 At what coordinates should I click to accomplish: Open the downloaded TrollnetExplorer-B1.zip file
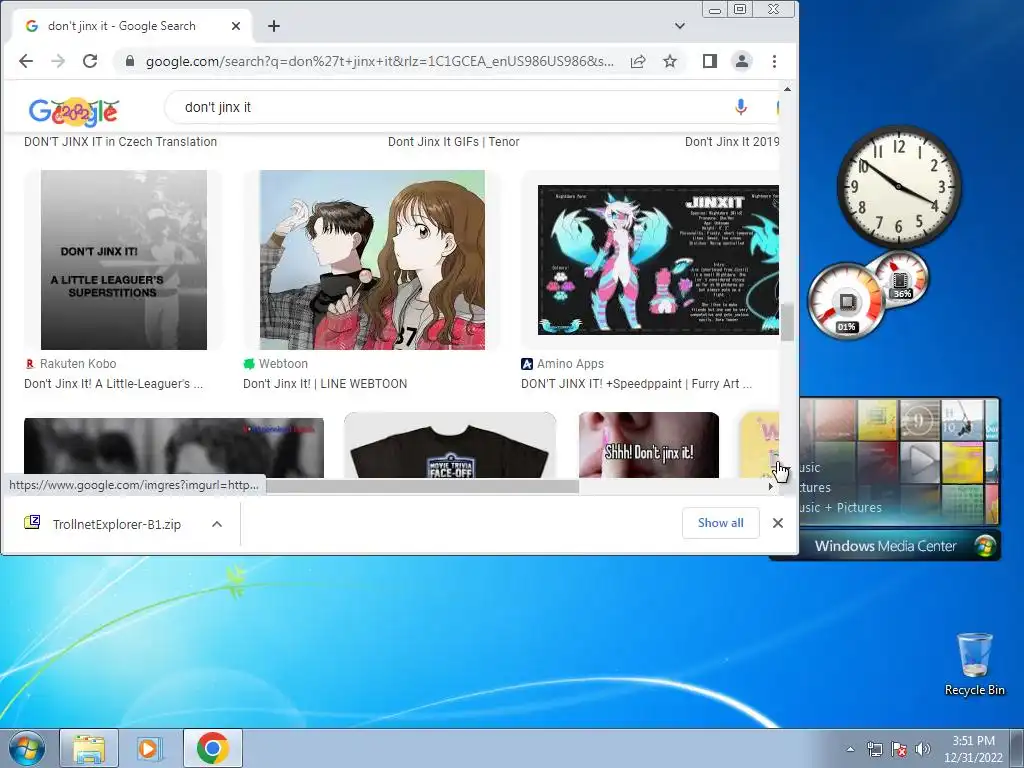104,524
